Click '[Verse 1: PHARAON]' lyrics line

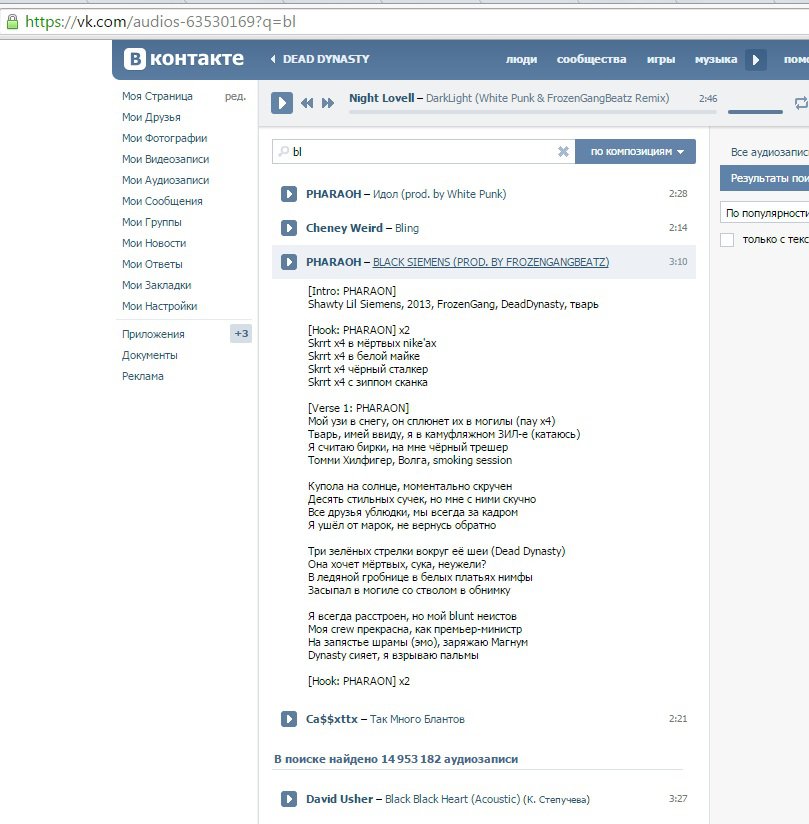point(359,408)
